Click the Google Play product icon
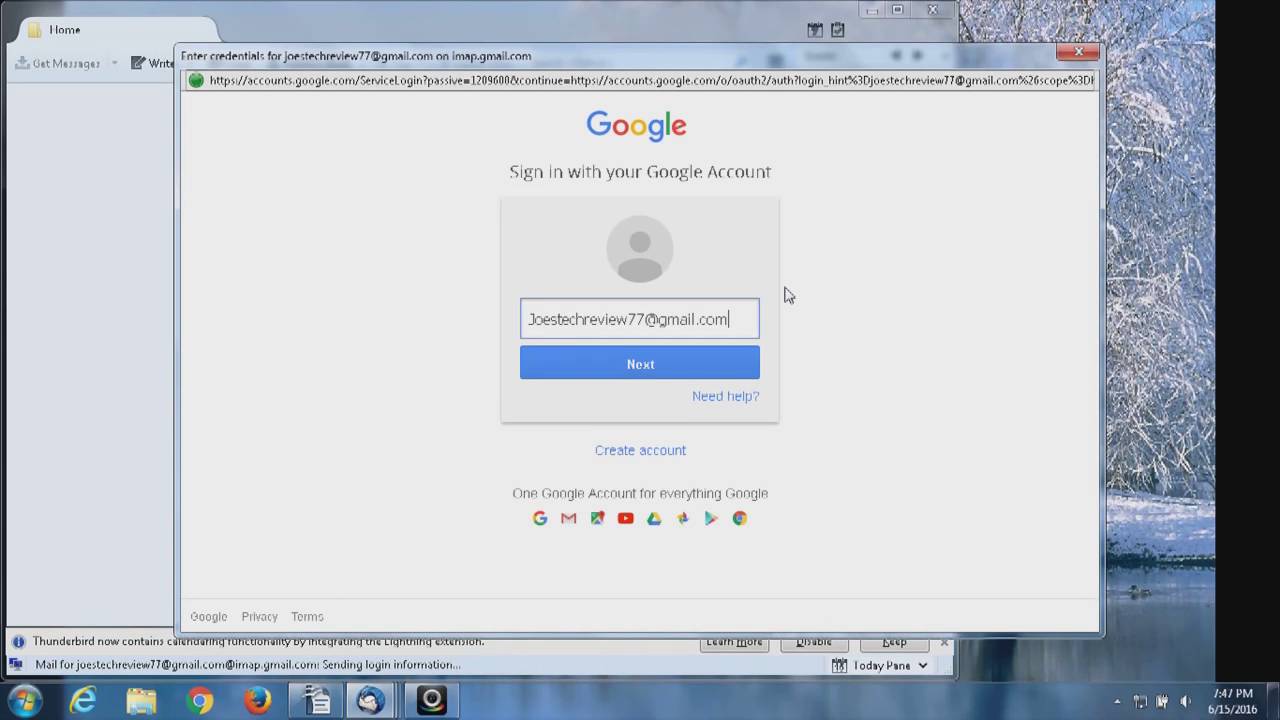 pyautogui.click(x=711, y=518)
